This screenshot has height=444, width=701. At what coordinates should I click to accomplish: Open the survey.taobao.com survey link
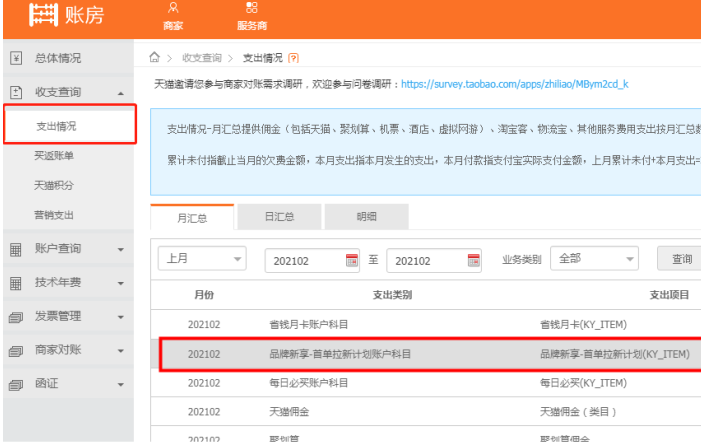pyautogui.click(x=515, y=84)
